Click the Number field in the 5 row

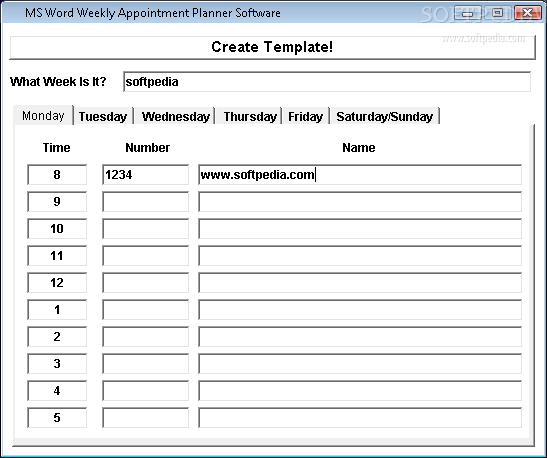click(x=145, y=418)
